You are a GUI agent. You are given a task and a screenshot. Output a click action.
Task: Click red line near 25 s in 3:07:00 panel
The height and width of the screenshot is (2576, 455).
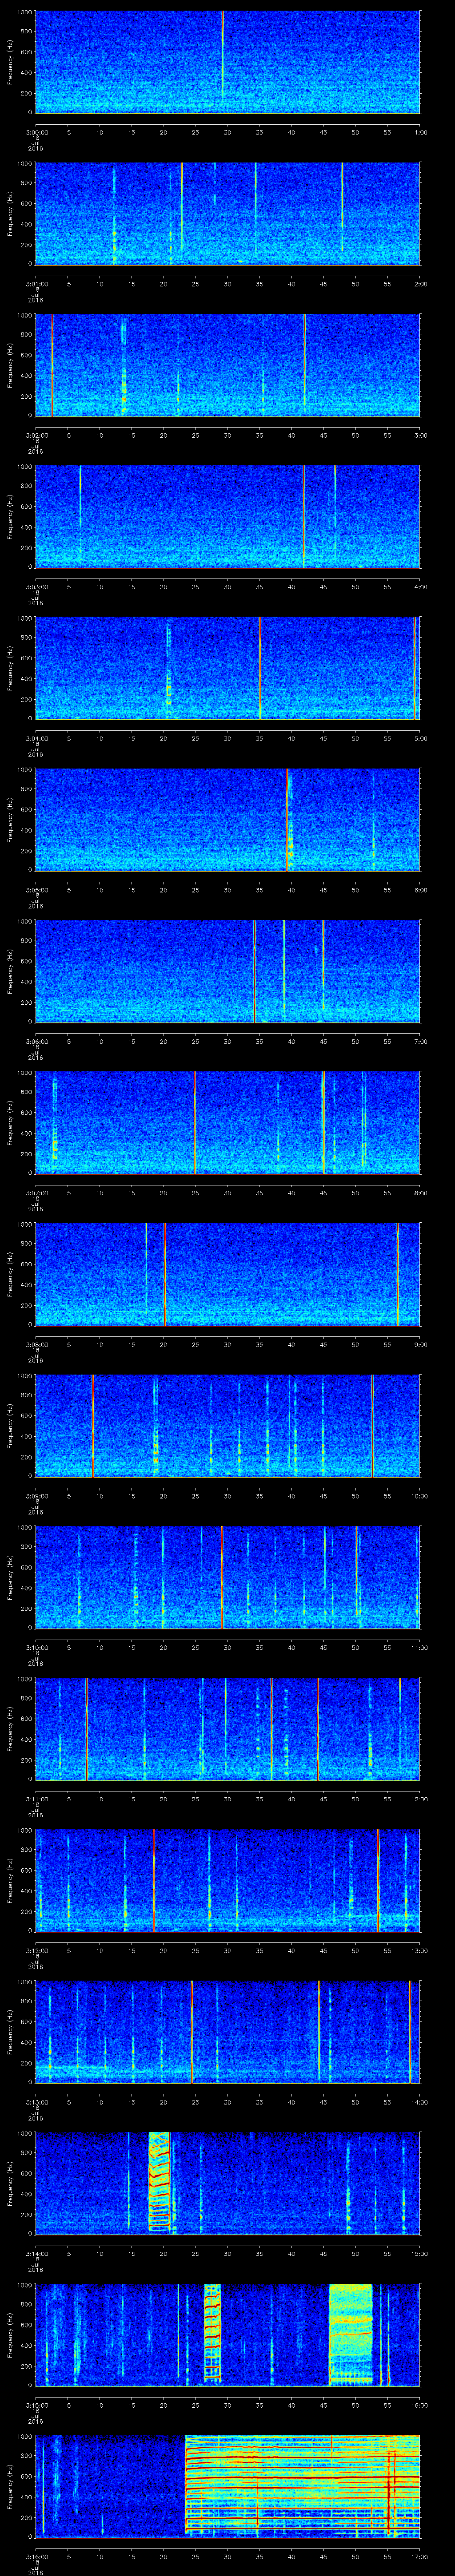(194, 1122)
